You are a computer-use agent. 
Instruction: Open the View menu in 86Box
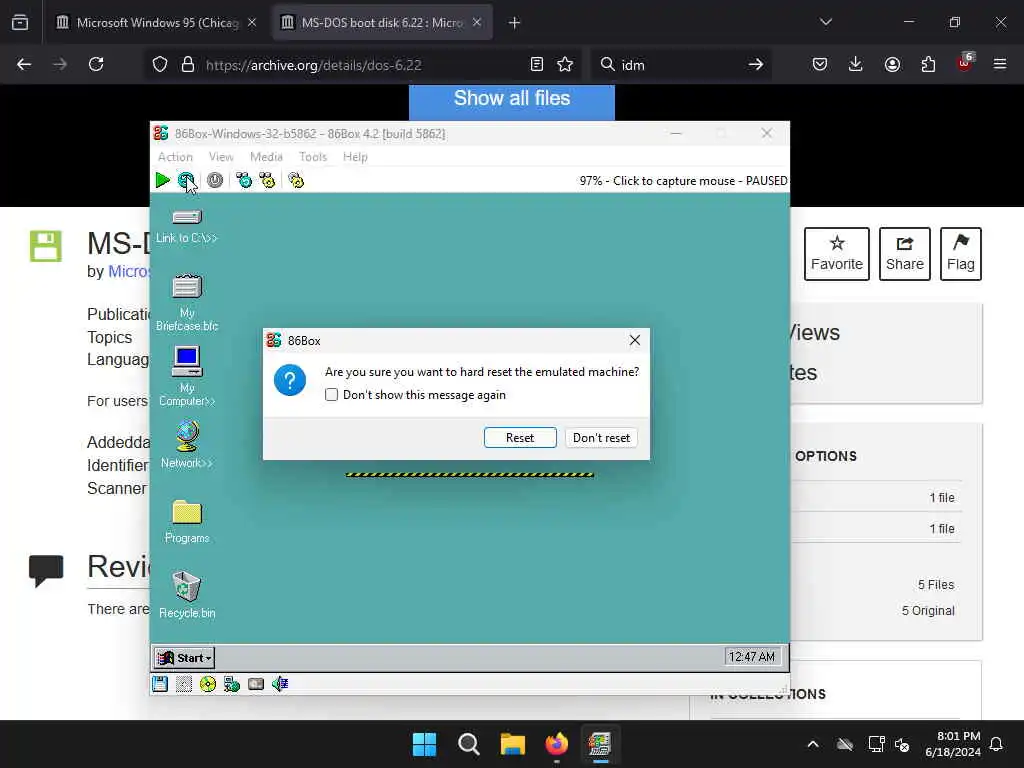coord(221,157)
